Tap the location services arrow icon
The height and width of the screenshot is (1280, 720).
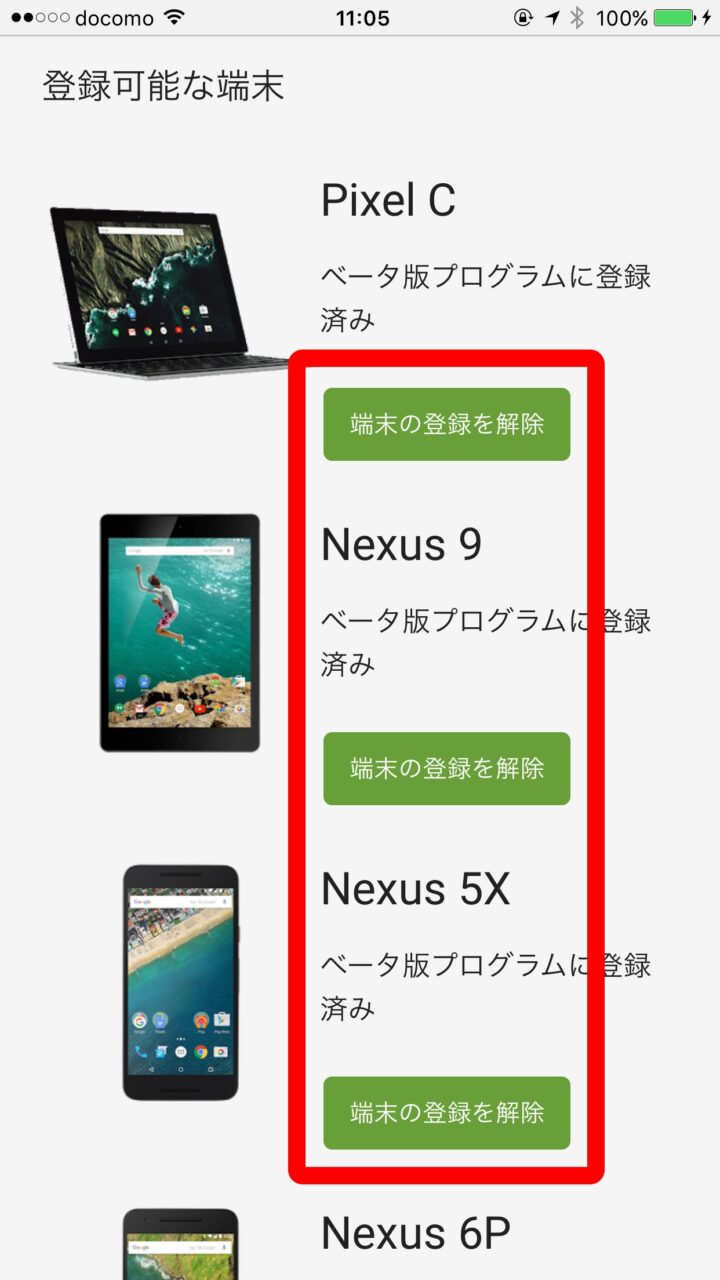pyautogui.click(x=551, y=18)
